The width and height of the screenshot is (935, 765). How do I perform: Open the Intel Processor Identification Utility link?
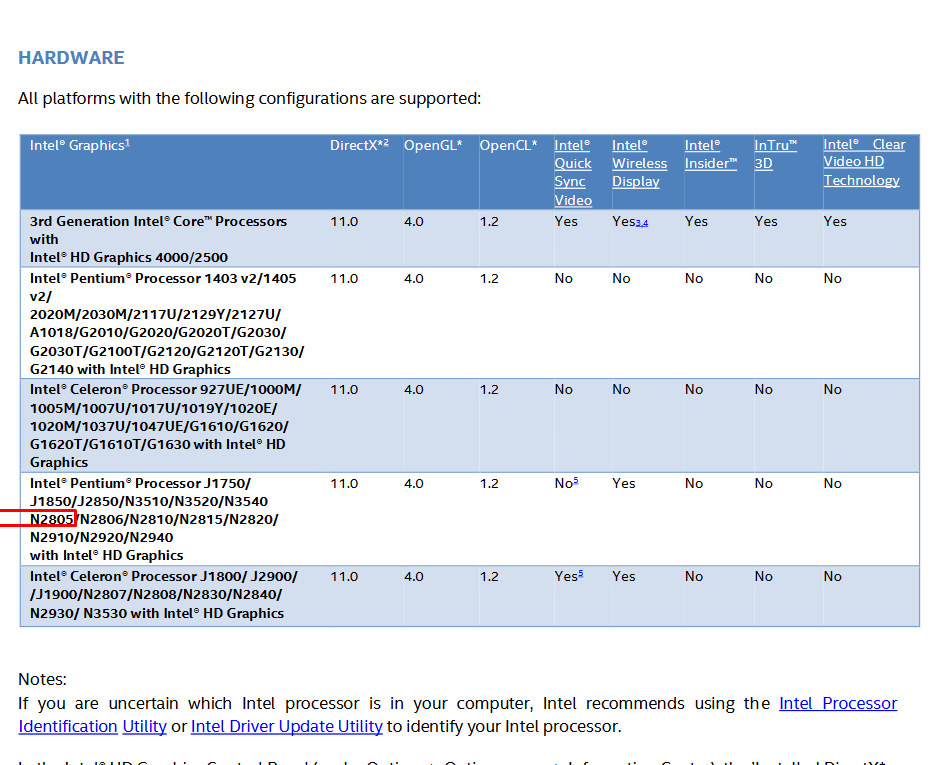click(838, 703)
